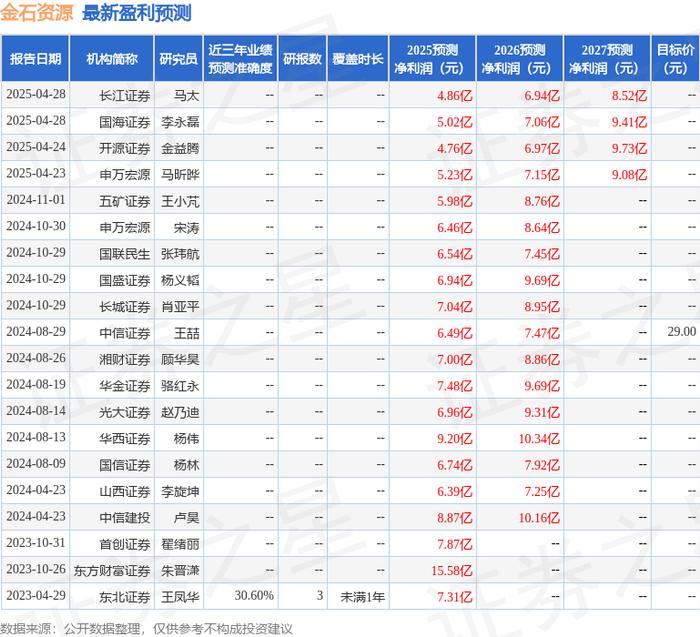Click analyst name 翟绪丽
Viewport: 700px width, 637px height.
pyautogui.click(x=180, y=544)
